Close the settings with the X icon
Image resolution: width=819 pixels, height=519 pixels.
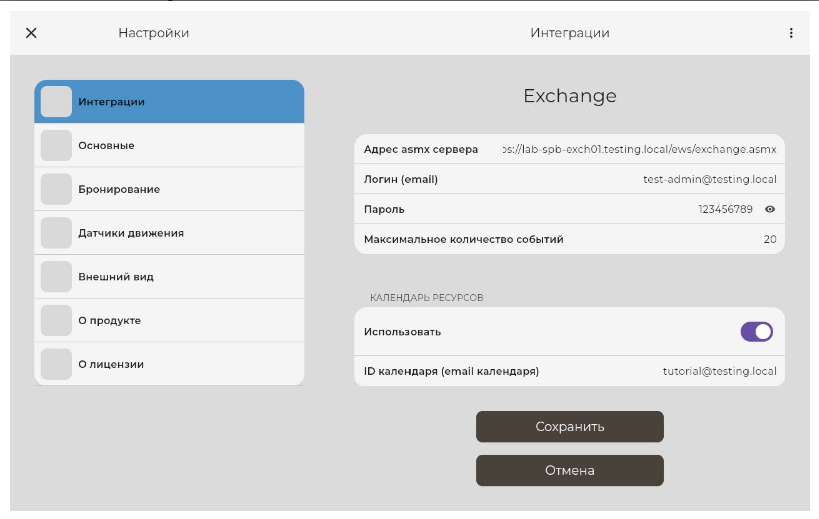[x=31, y=33]
